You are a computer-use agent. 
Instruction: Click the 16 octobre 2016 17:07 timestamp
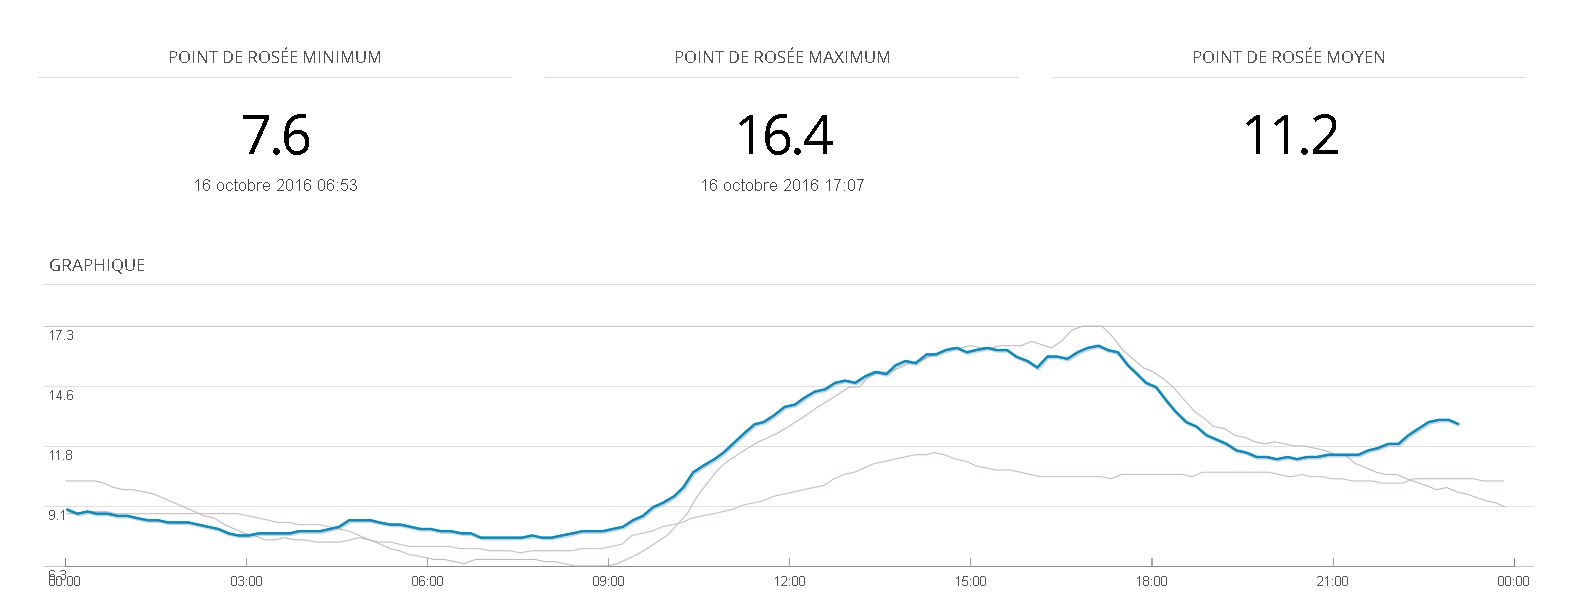pos(782,186)
